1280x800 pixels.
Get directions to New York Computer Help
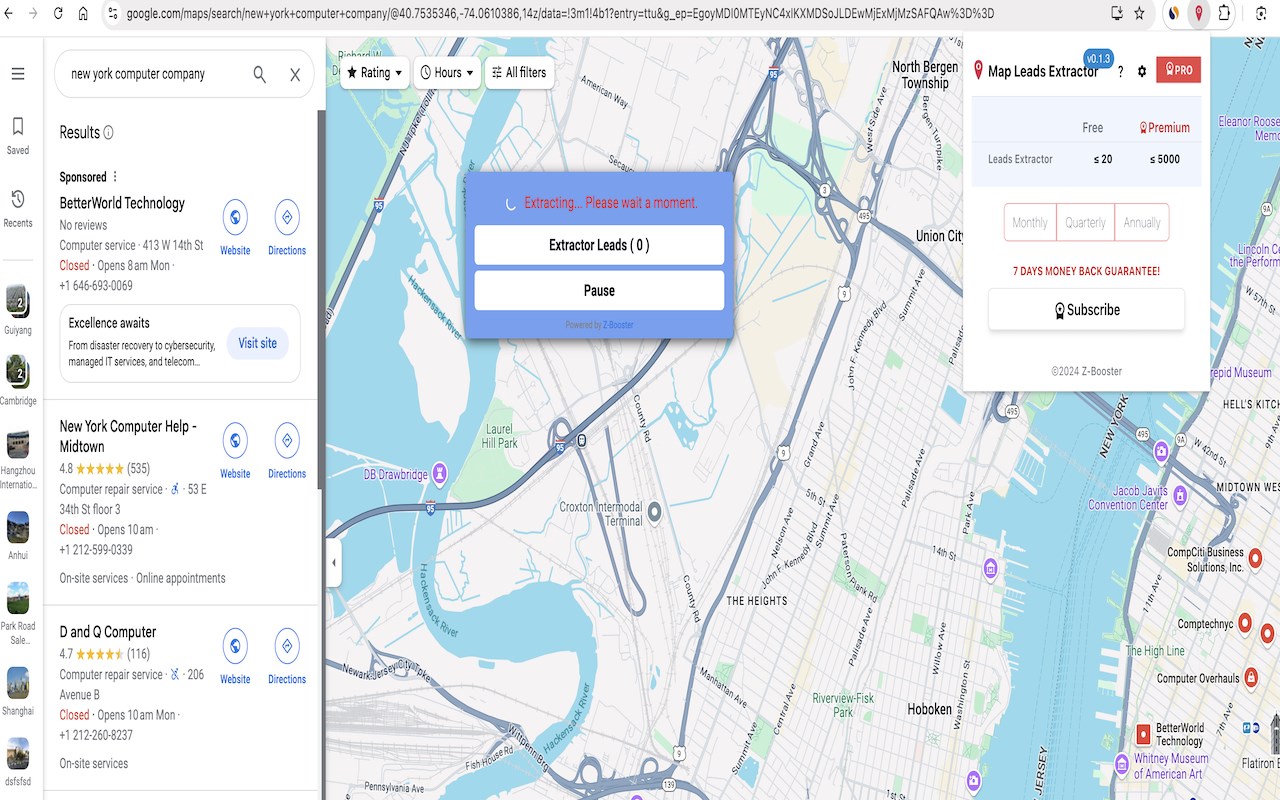click(x=287, y=440)
